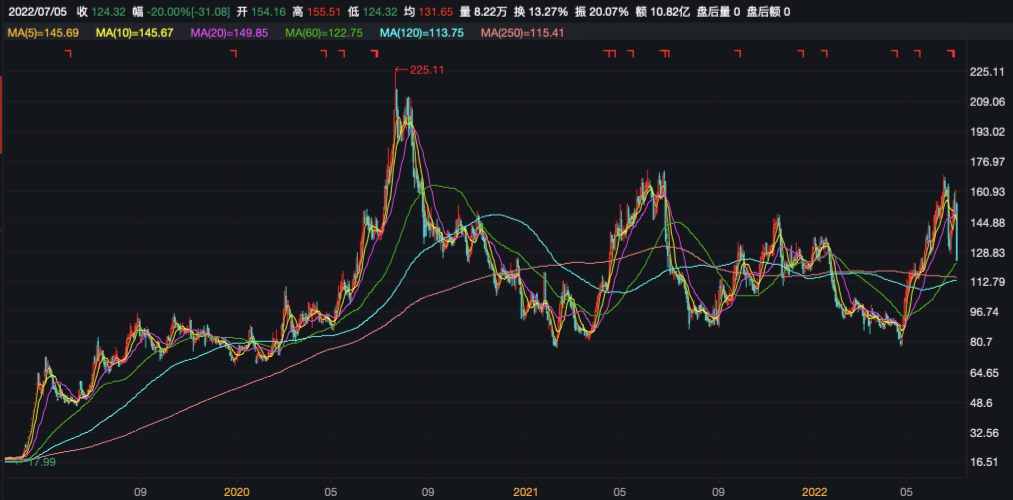The width and height of the screenshot is (1013, 500).
Task: Click the 64.65 price axis label
Action: 983,373
